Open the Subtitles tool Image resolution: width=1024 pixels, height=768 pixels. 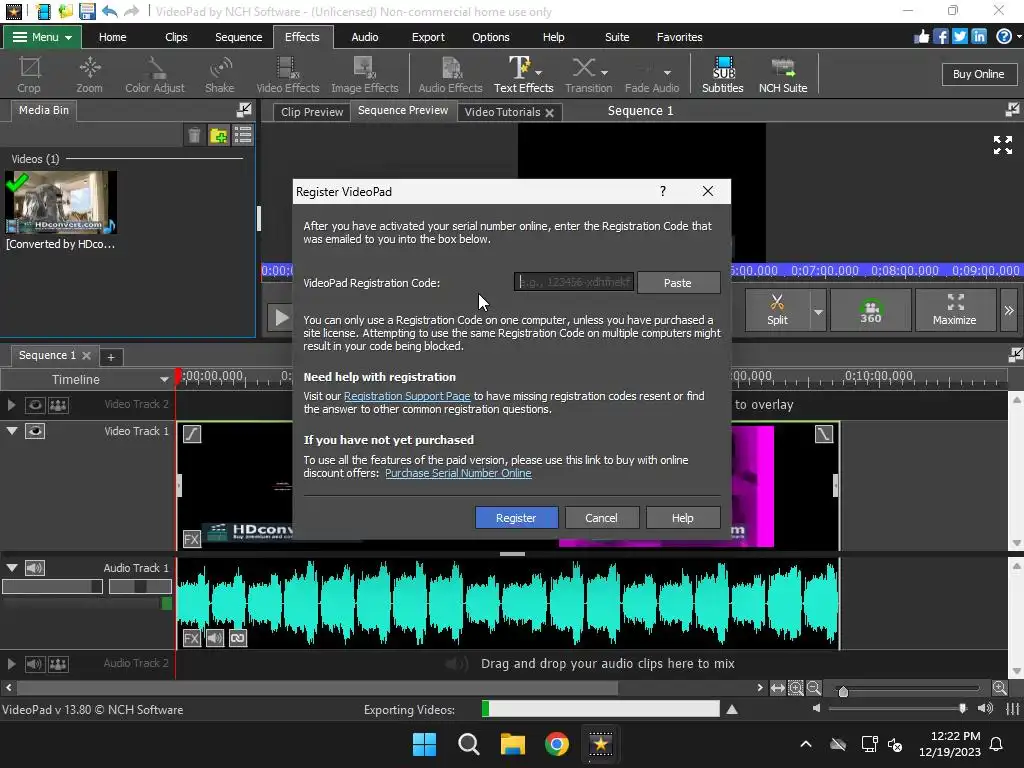[722, 74]
